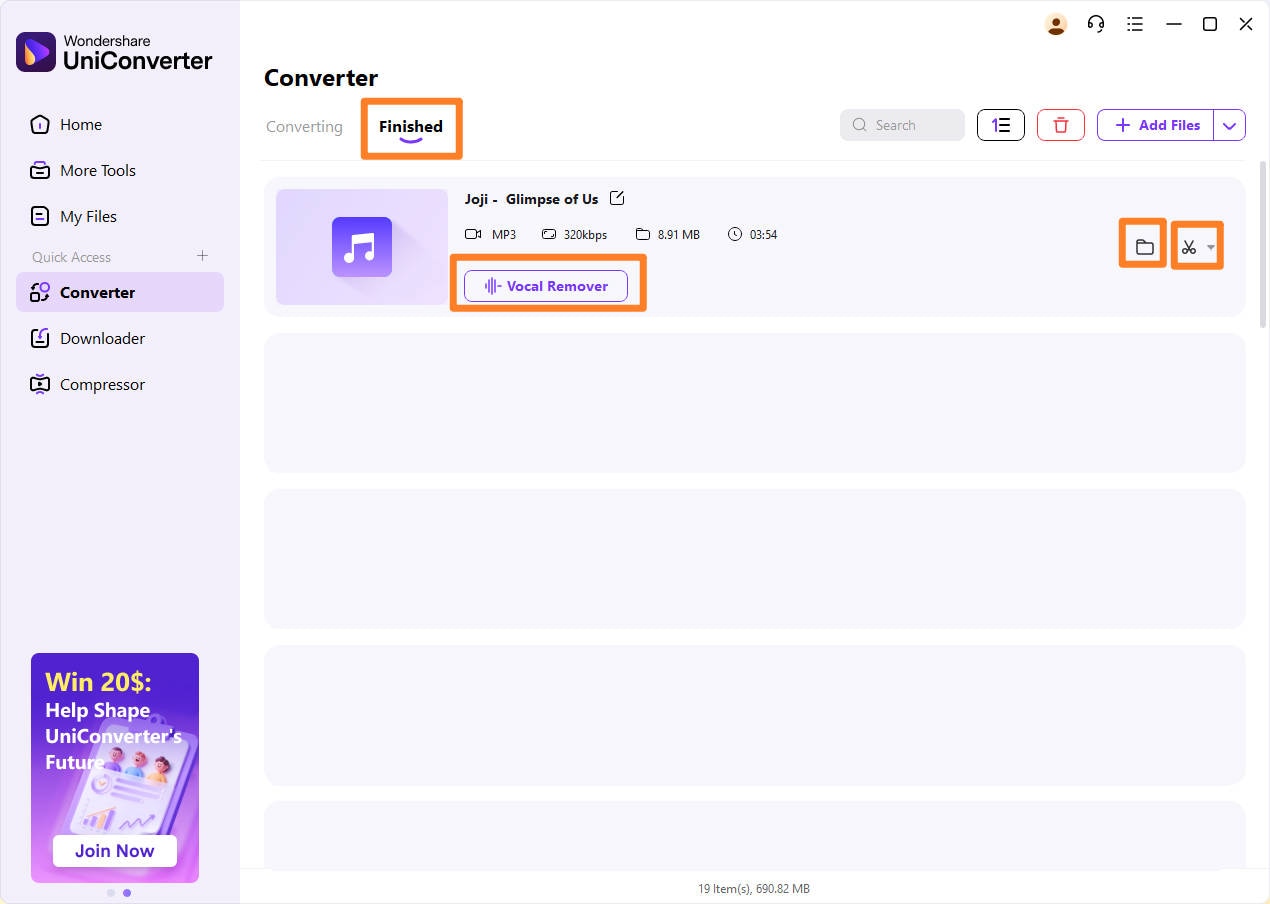
Task: Expand the Add Files dropdown arrow
Action: [x=1230, y=125]
